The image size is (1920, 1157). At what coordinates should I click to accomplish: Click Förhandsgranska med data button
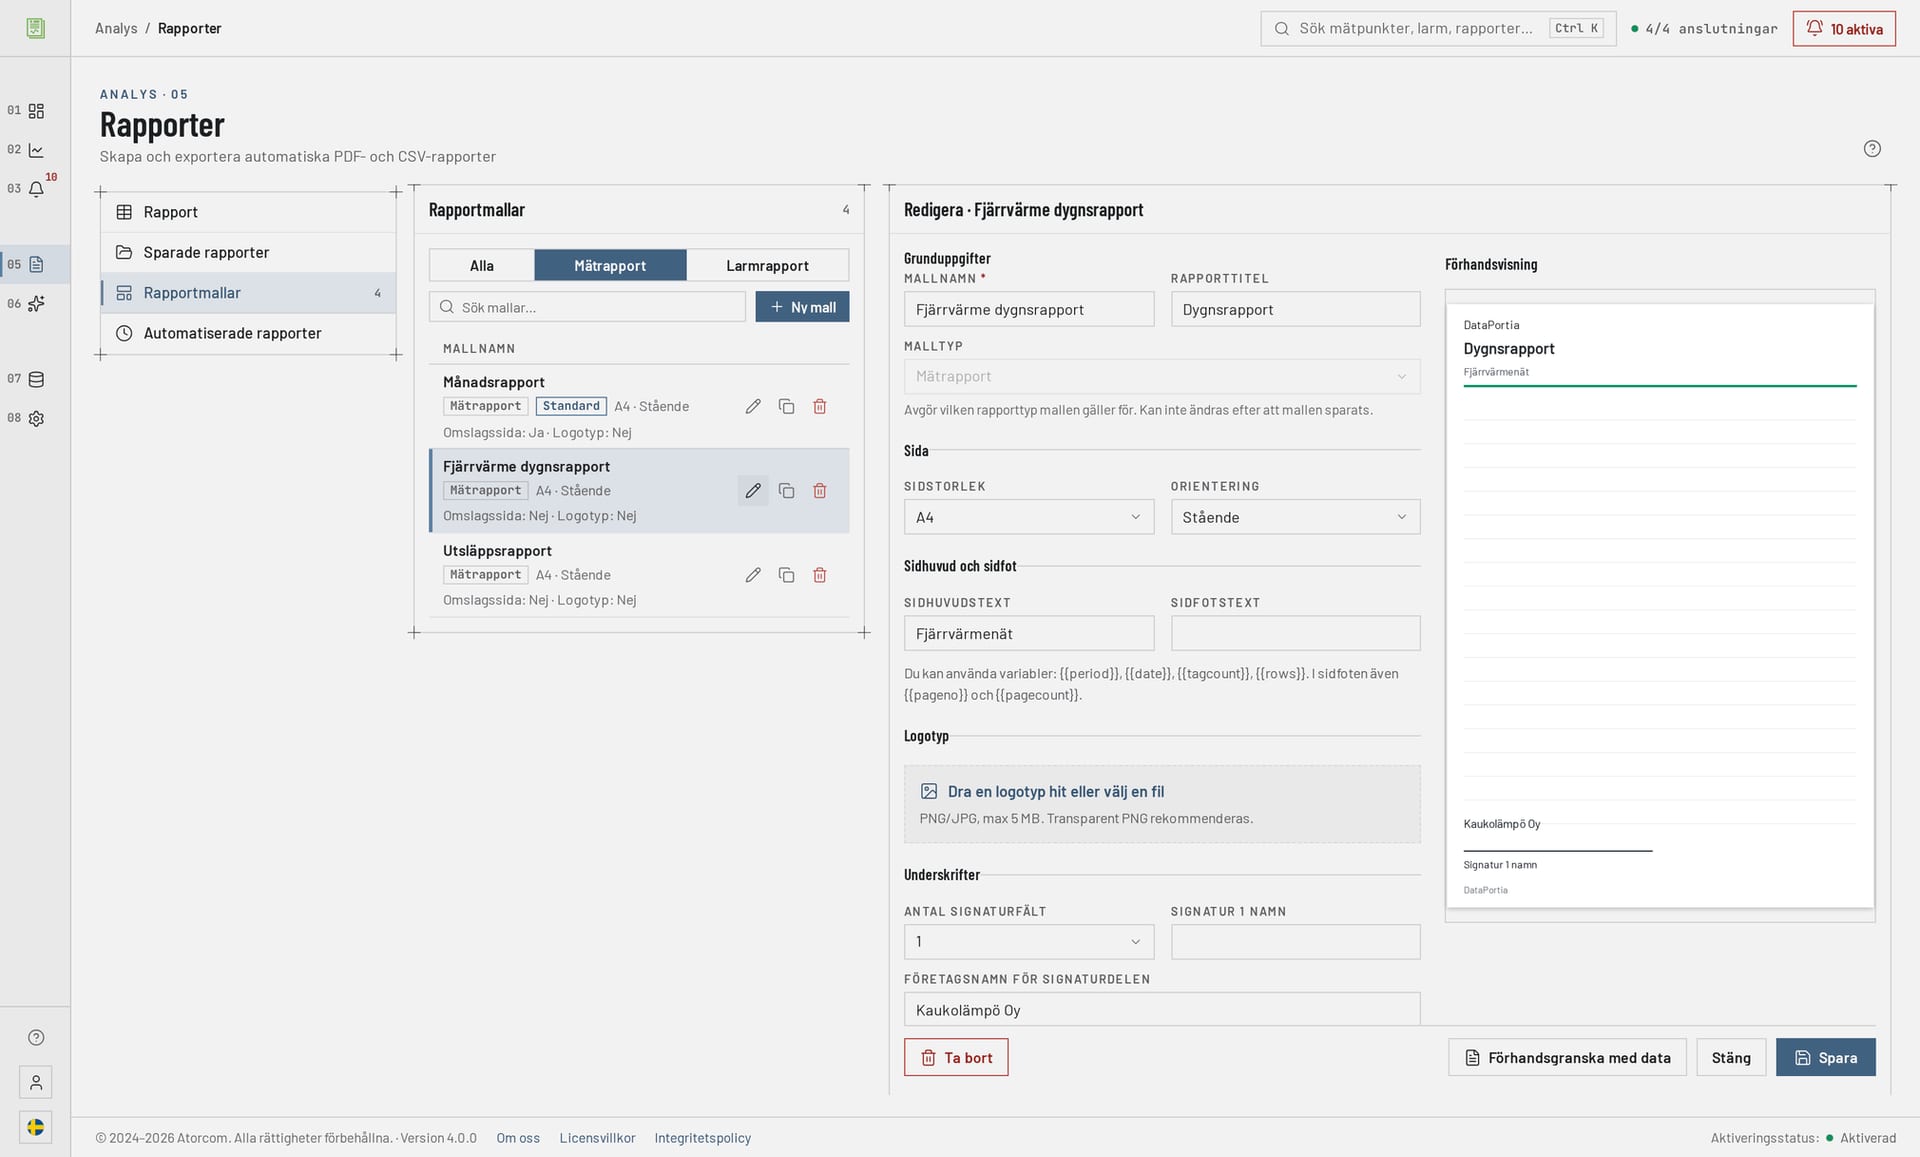coord(1567,1057)
